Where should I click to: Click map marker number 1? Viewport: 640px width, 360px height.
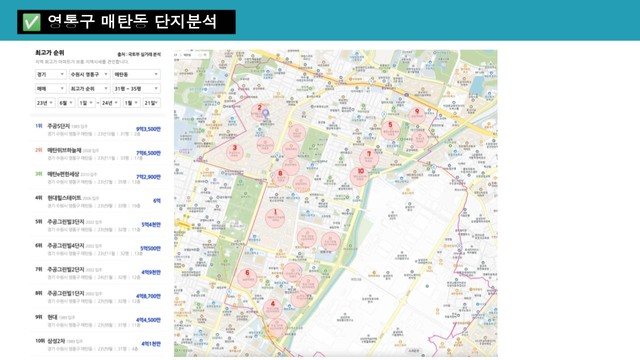click(x=275, y=218)
